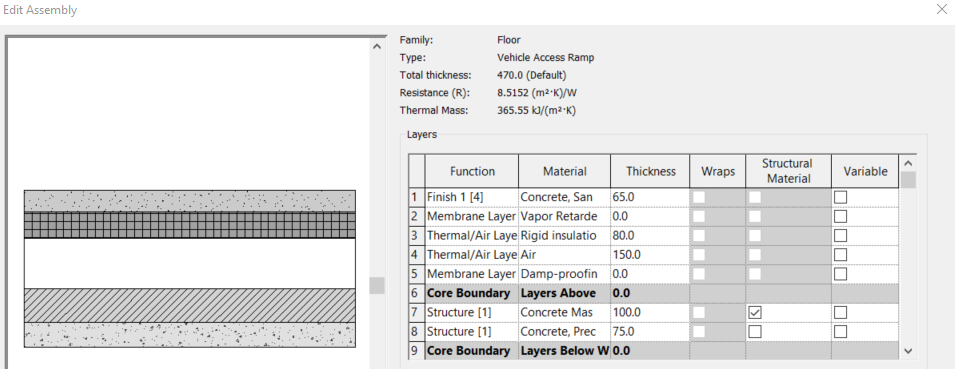Select row number 7 header

(x=417, y=312)
